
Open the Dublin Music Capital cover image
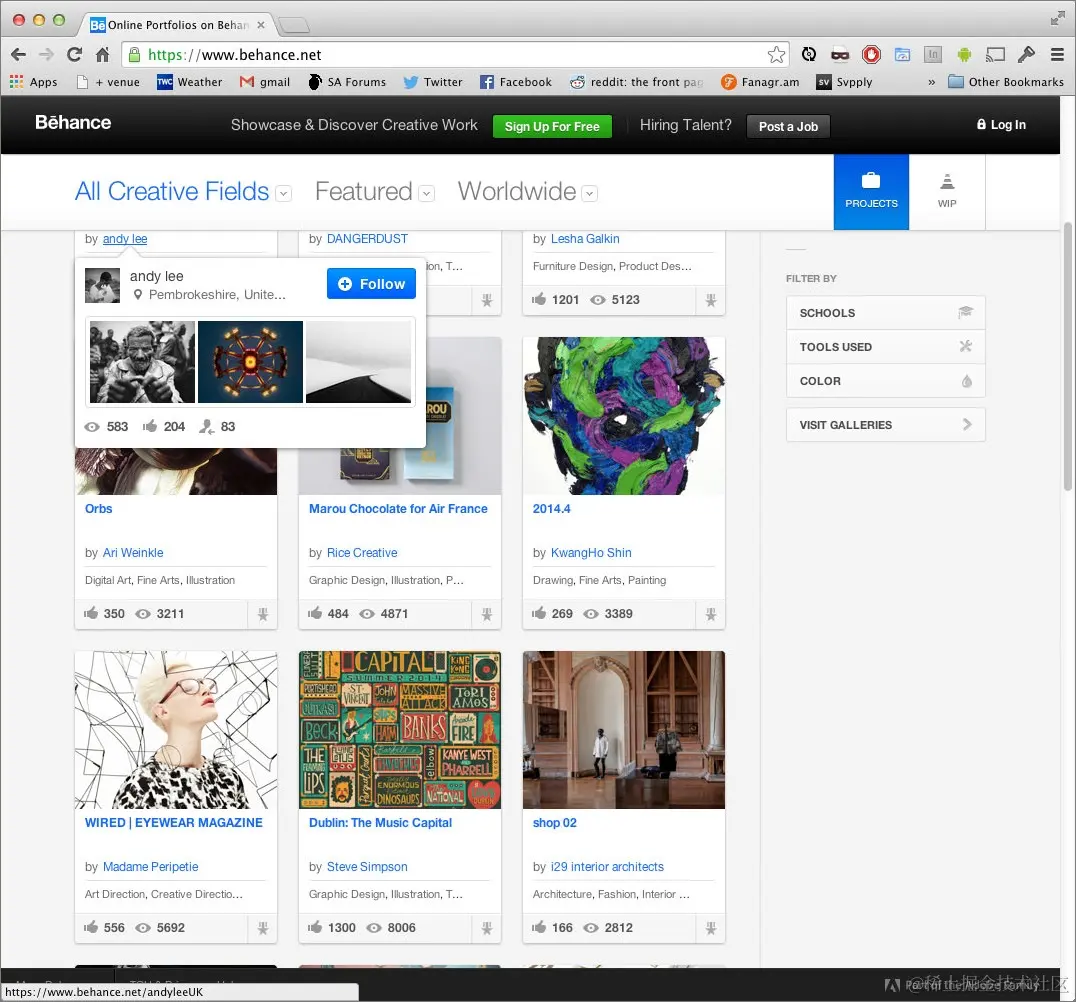point(400,730)
